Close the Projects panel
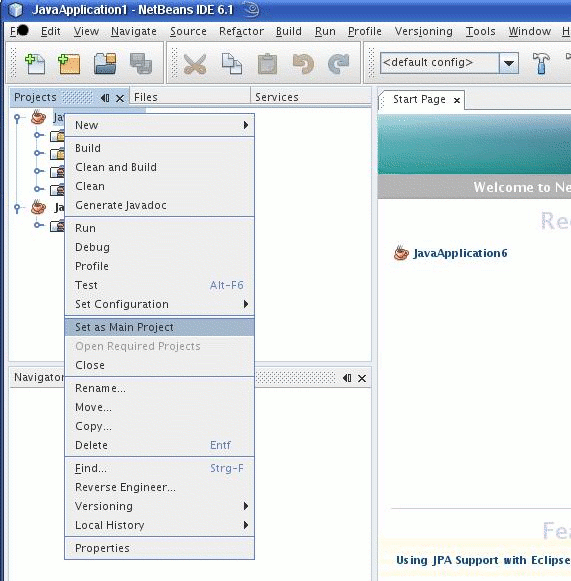This screenshot has height=581, width=571. coord(120,99)
